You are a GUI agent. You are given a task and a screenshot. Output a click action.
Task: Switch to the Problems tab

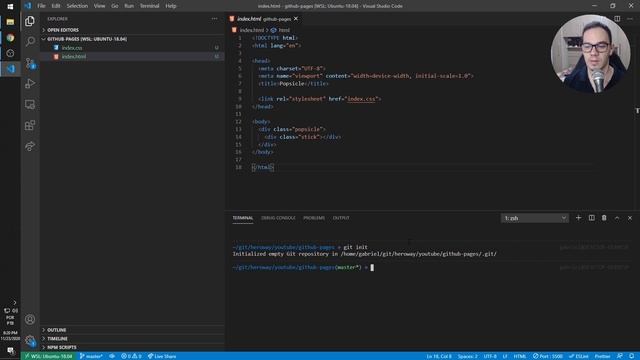coord(314,218)
